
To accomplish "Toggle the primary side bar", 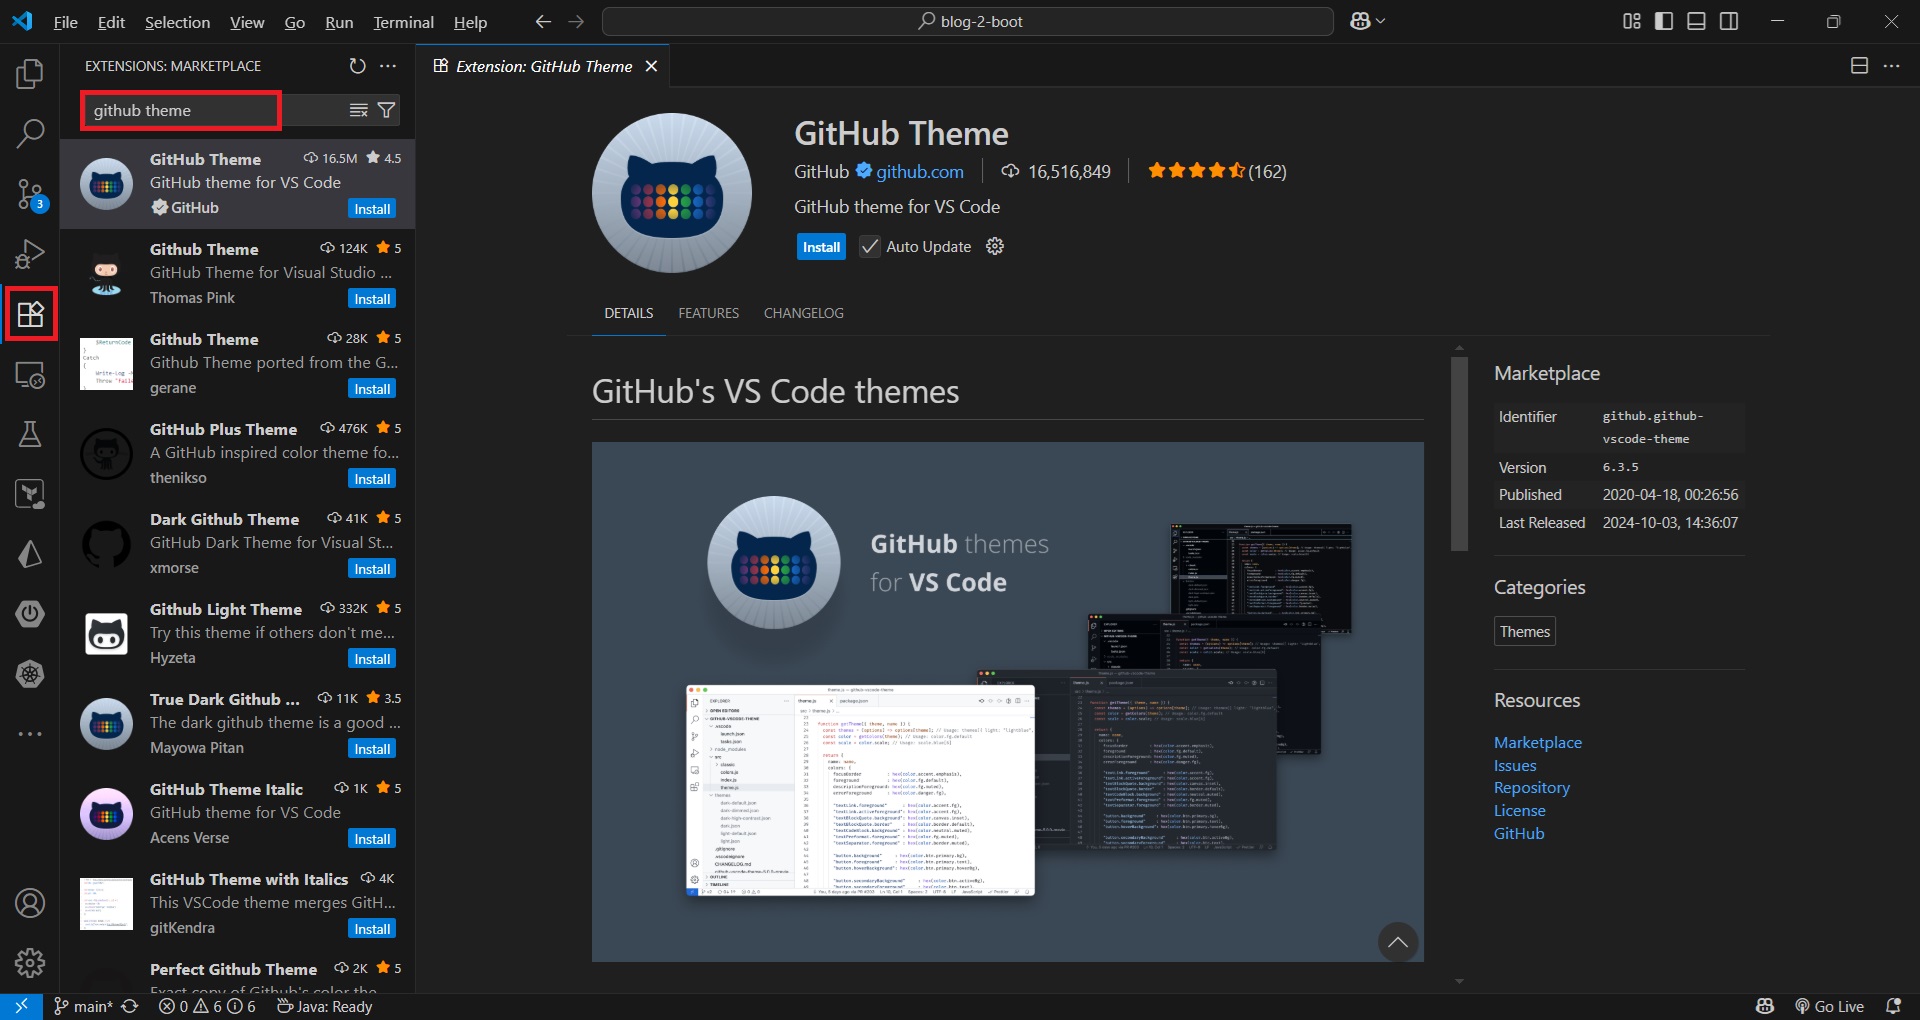I will (x=1664, y=21).
